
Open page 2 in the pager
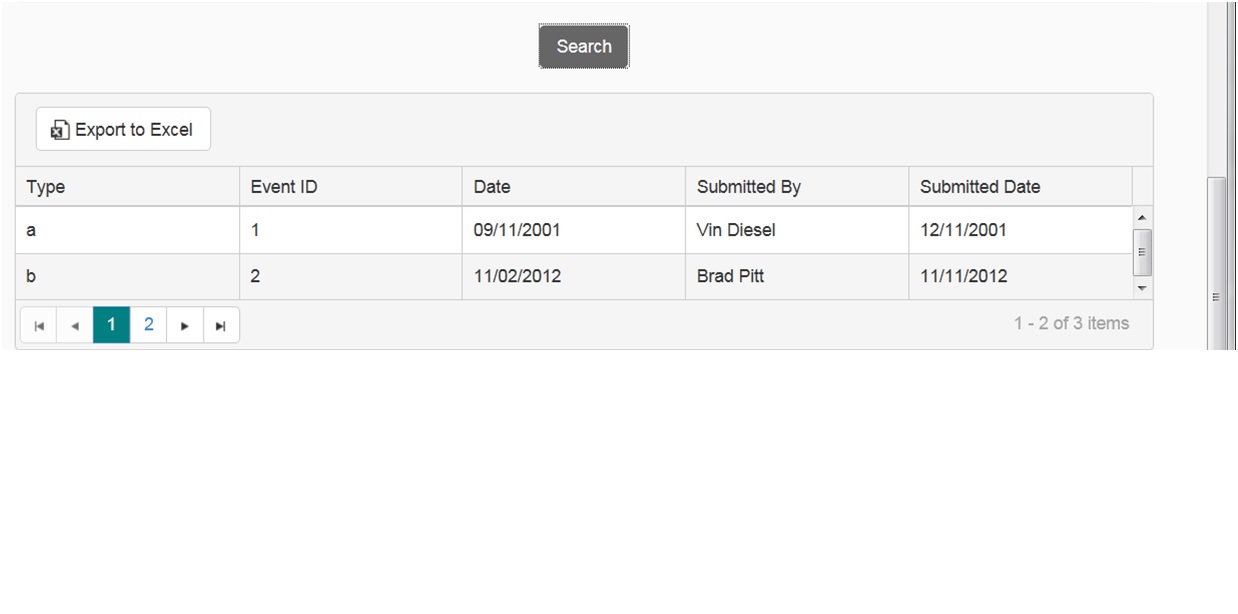coord(148,324)
